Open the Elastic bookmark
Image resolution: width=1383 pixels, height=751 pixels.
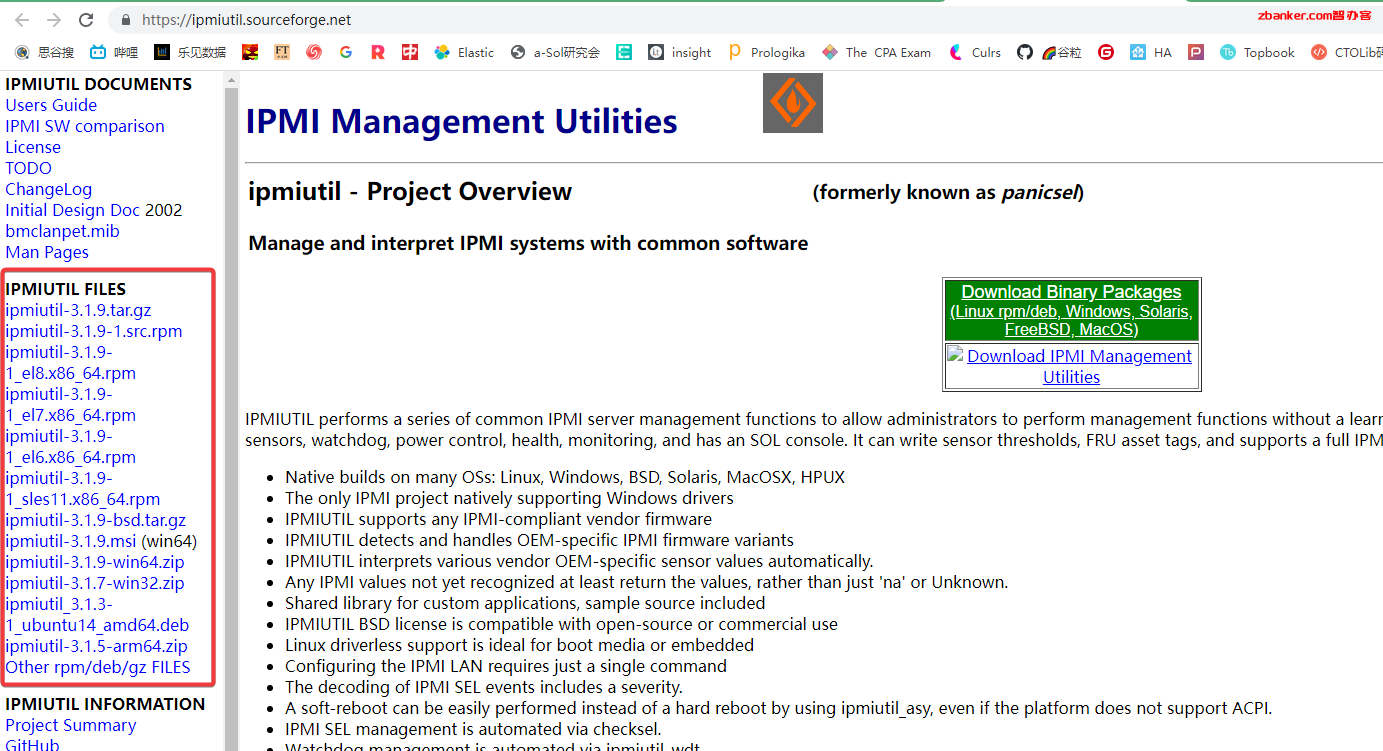[464, 52]
